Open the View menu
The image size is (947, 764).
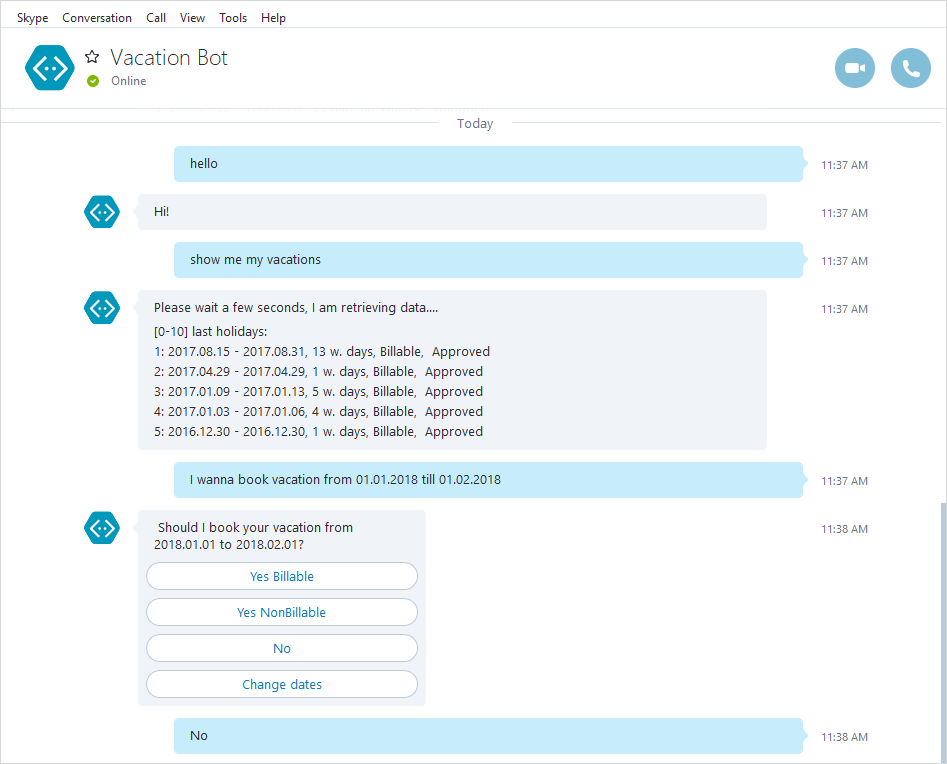click(x=192, y=17)
